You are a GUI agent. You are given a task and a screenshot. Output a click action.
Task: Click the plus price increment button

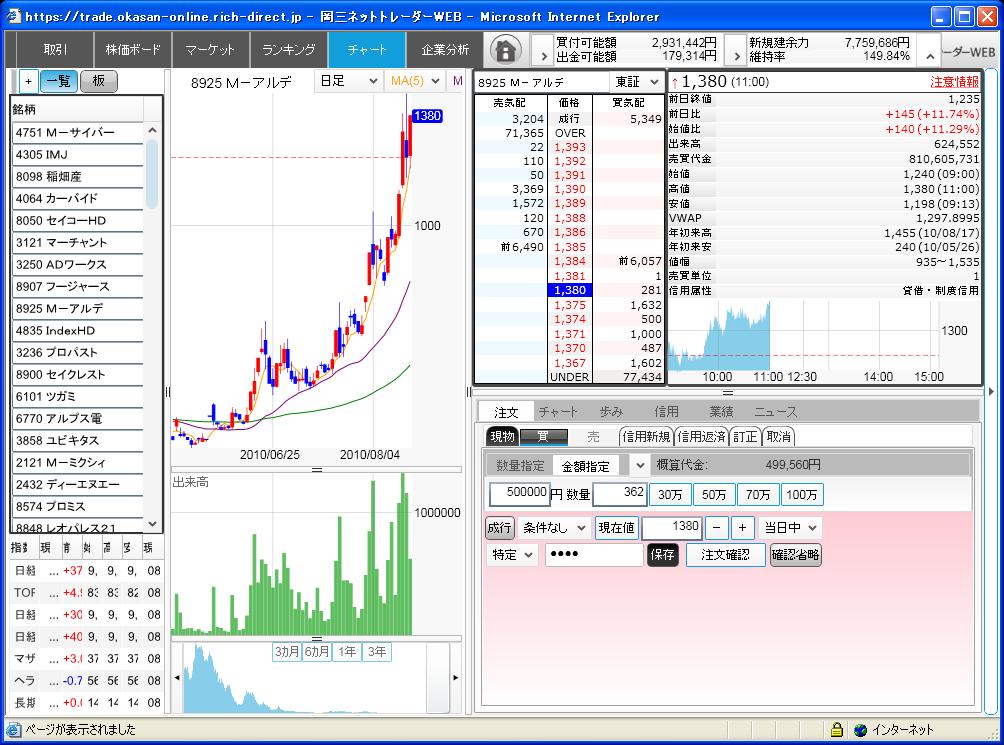click(x=742, y=528)
